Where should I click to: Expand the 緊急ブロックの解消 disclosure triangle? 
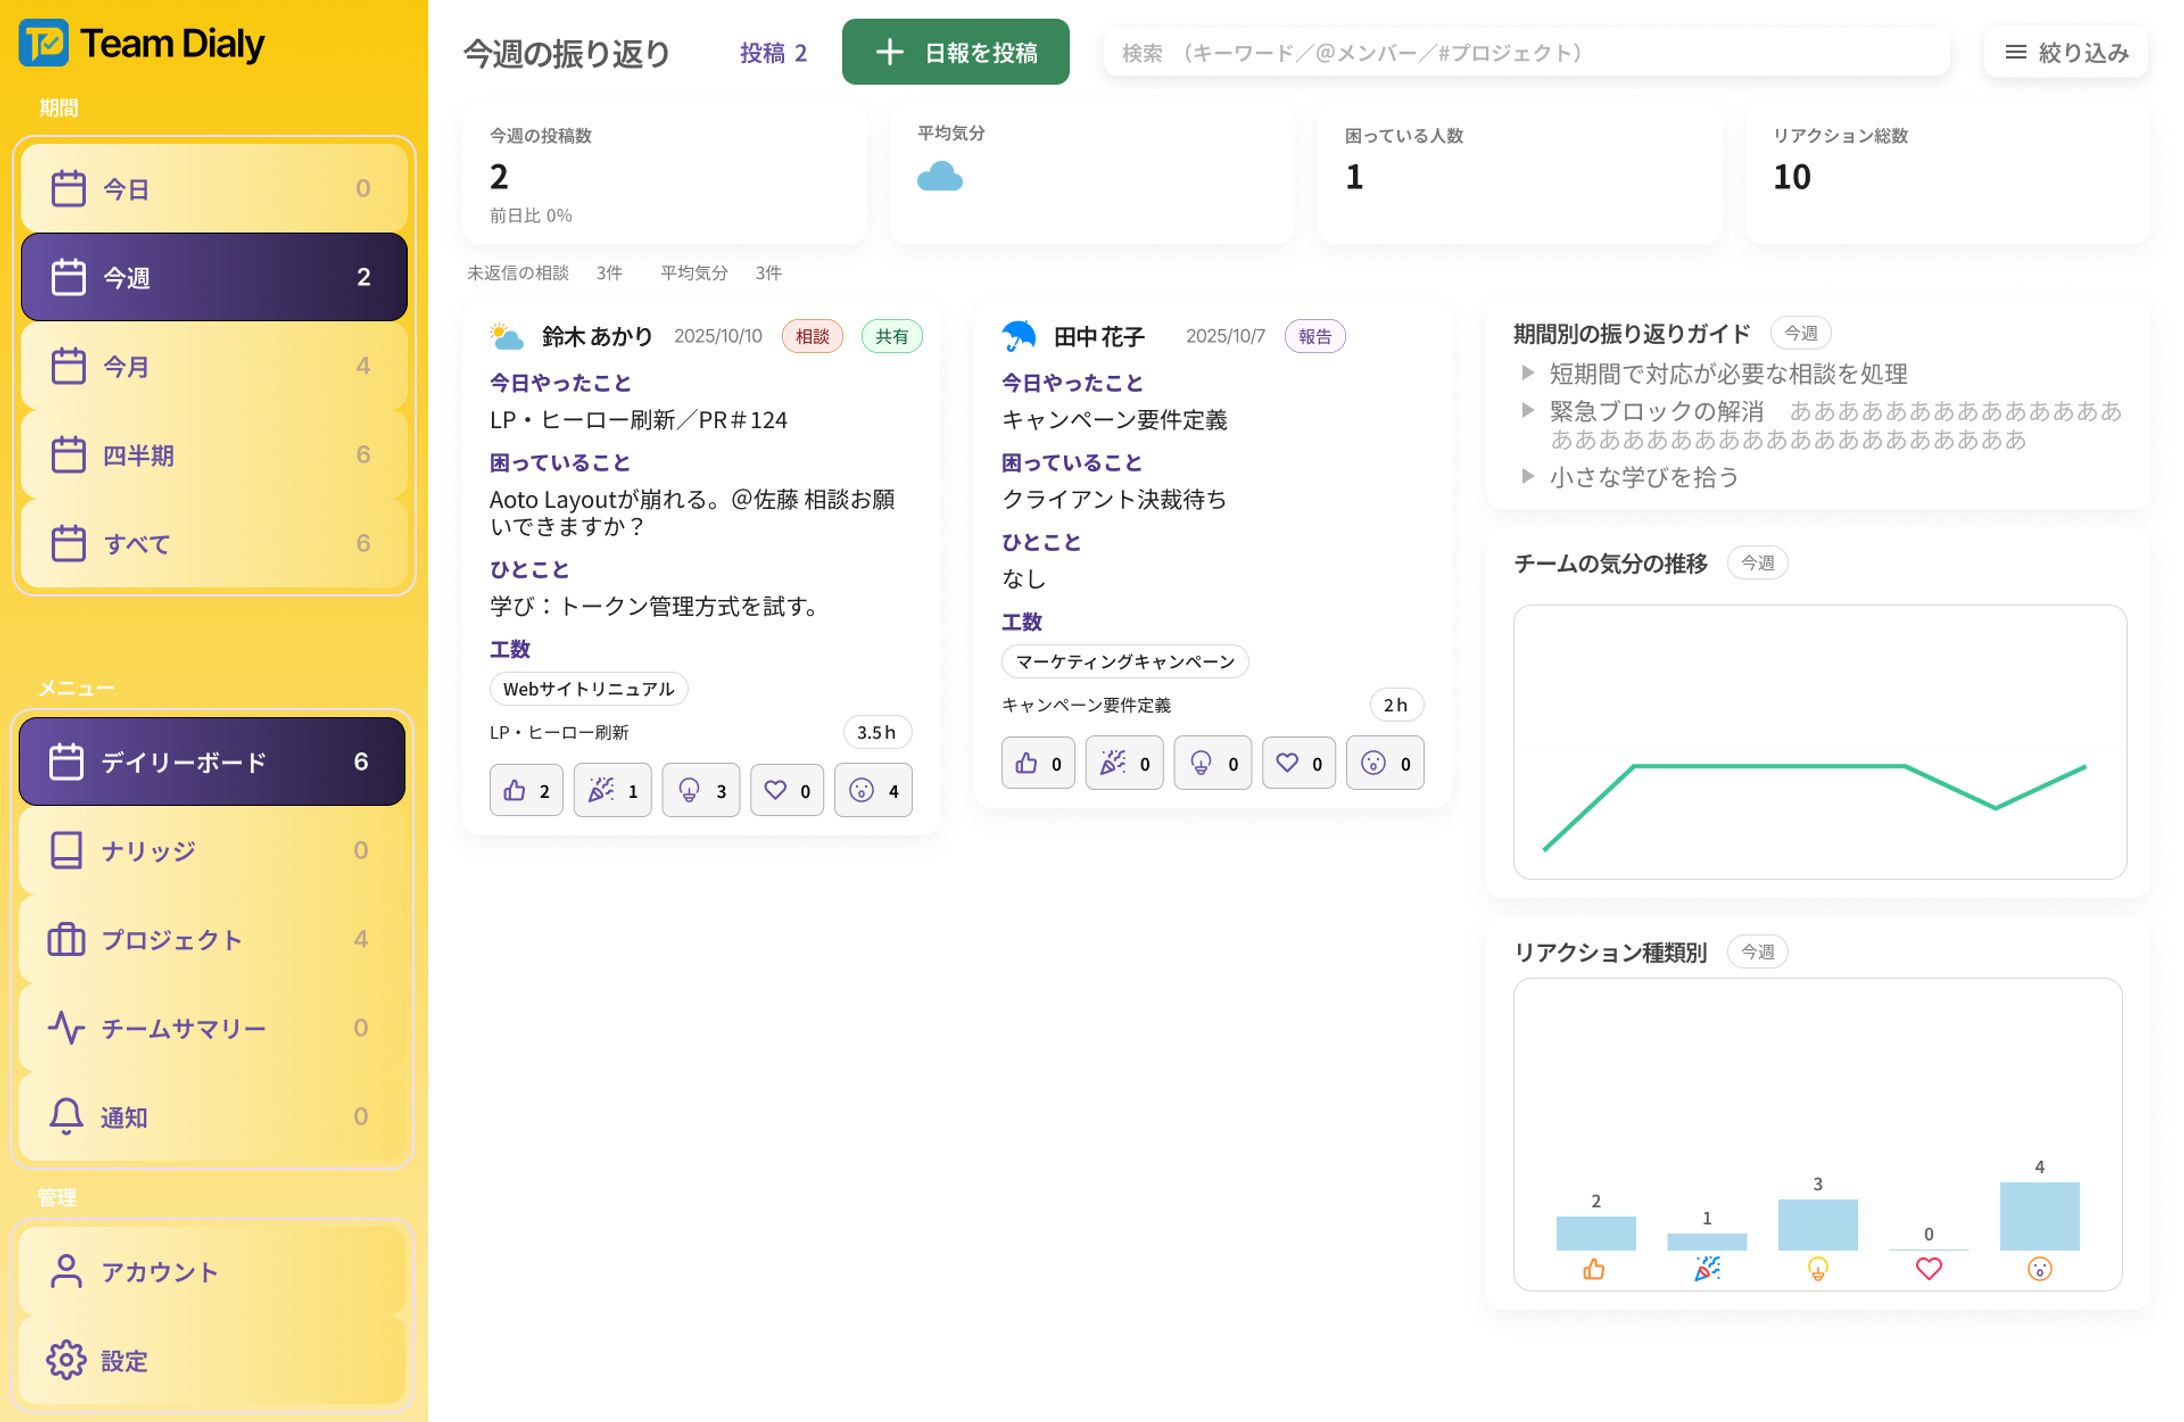(x=1528, y=410)
